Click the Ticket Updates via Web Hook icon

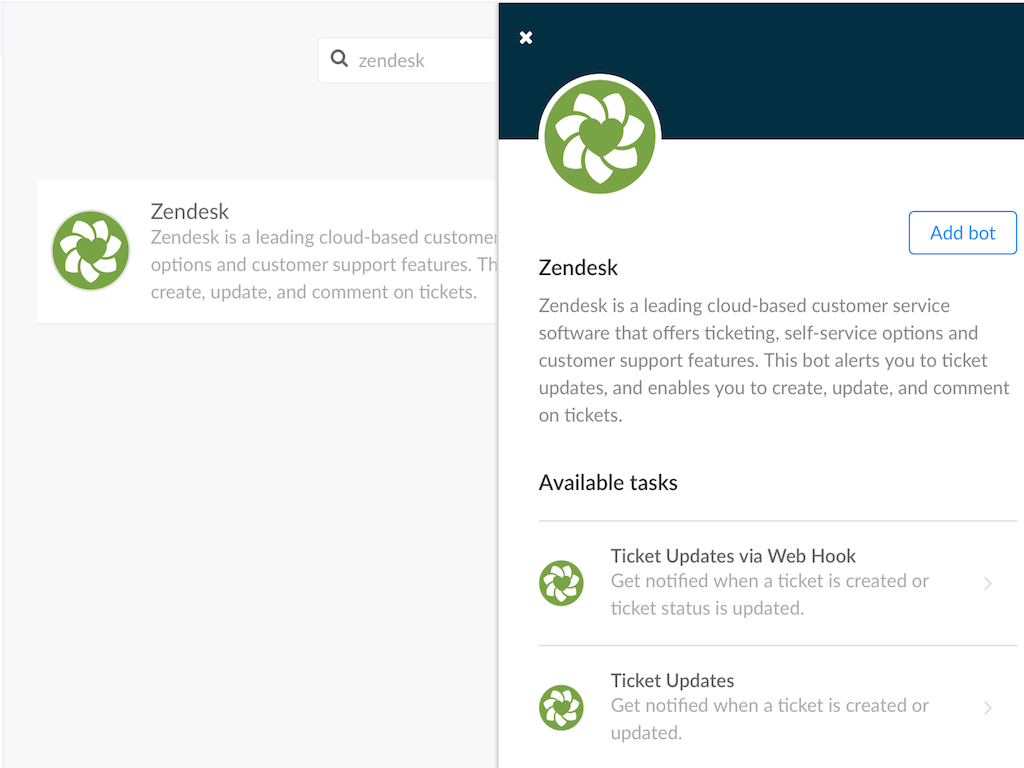pos(561,583)
